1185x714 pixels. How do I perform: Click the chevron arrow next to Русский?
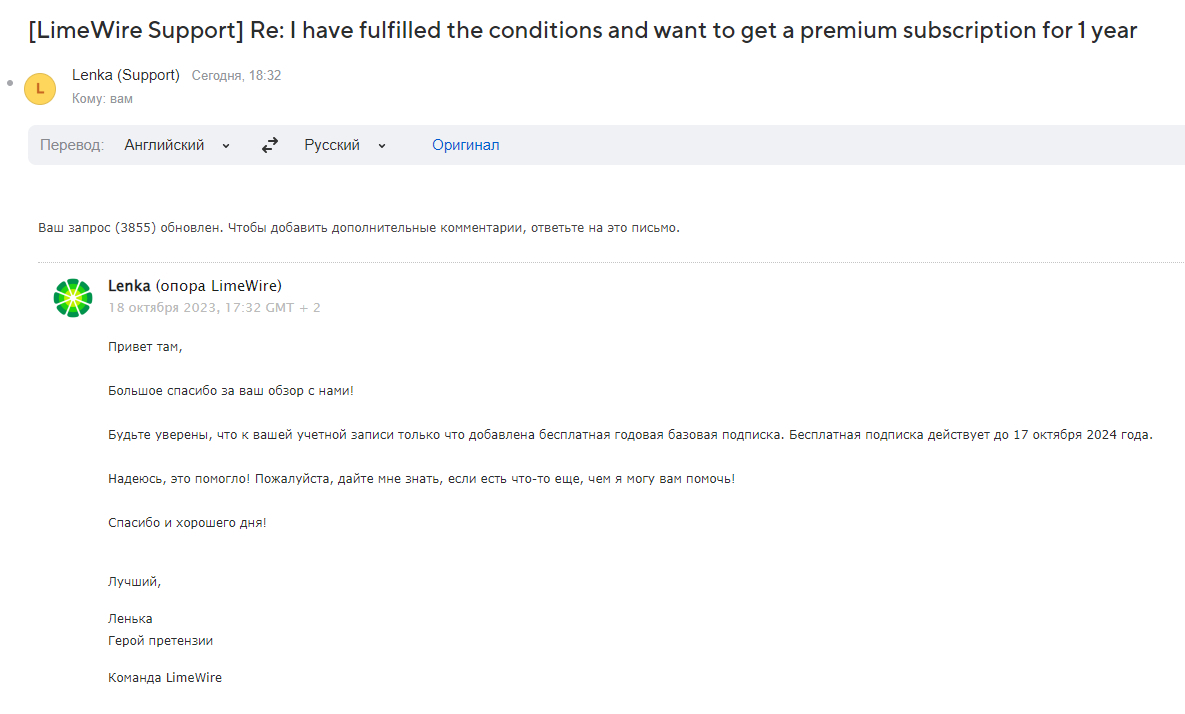(382, 146)
